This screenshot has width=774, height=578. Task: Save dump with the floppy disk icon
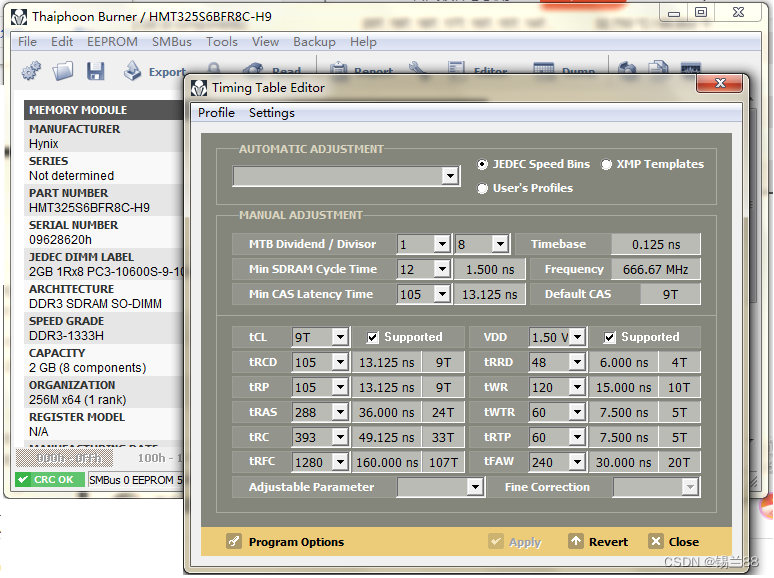point(96,72)
